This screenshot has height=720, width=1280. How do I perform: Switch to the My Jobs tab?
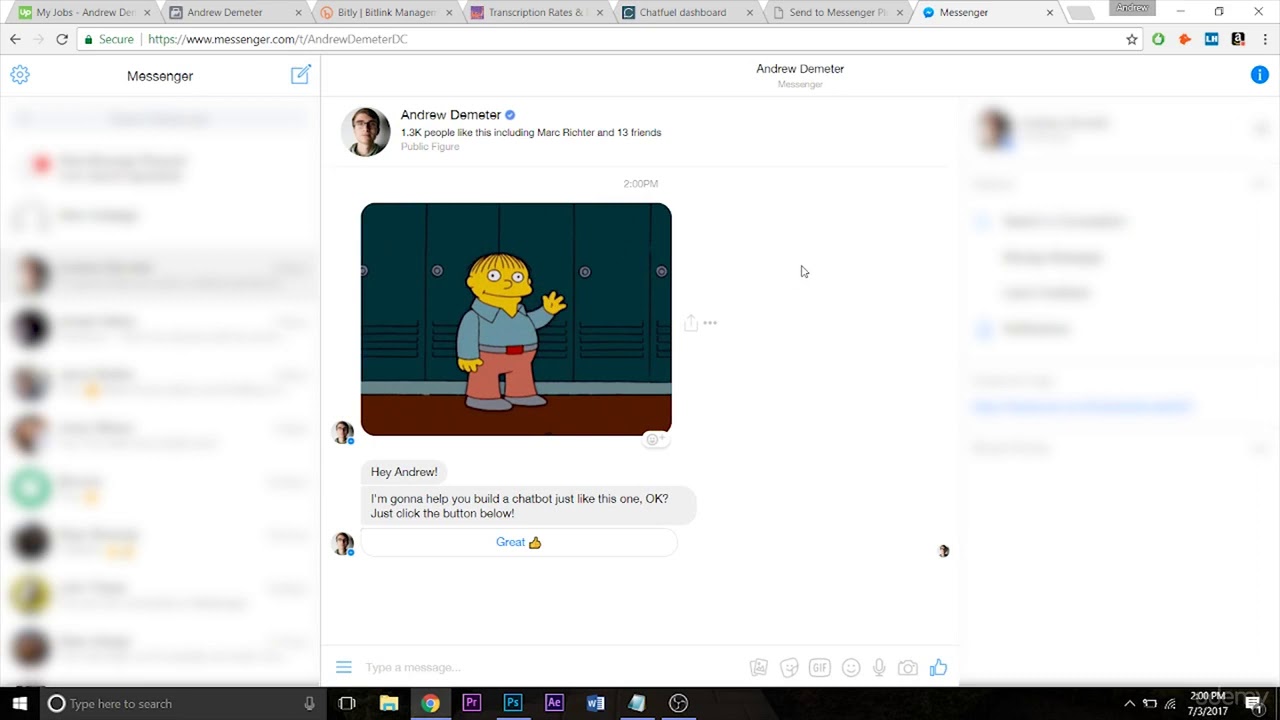(x=85, y=13)
